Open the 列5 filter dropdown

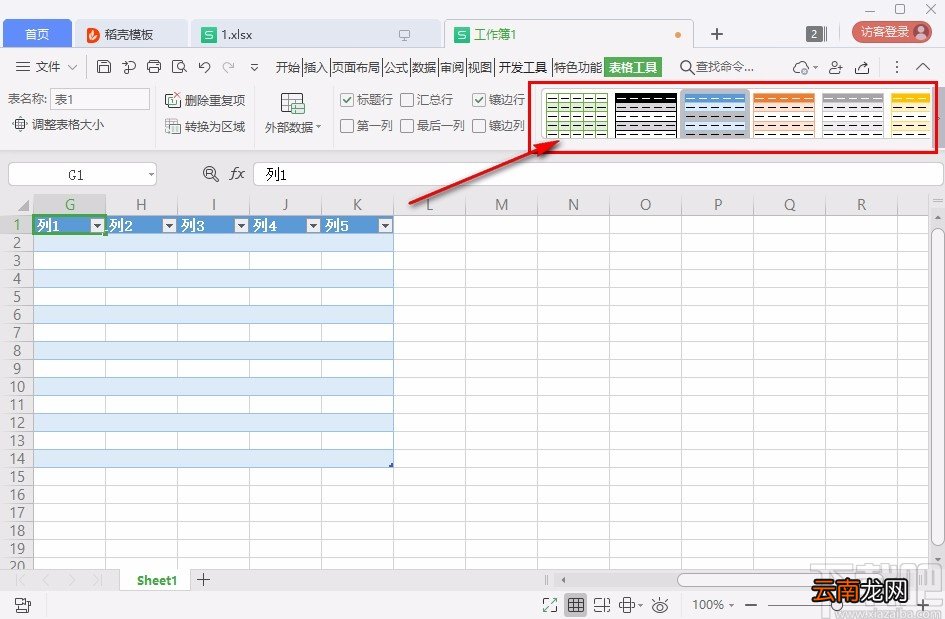coord(385,225)
